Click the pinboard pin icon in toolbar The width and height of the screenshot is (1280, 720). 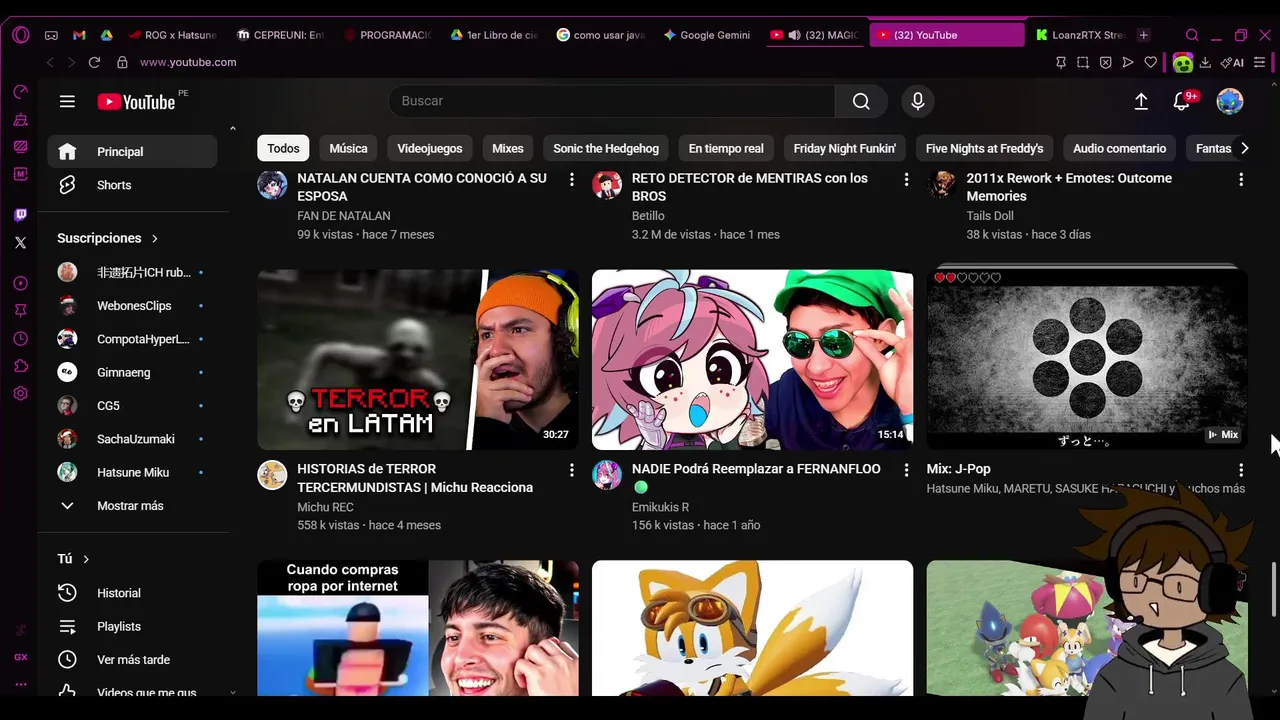(x=1061, y=62)
